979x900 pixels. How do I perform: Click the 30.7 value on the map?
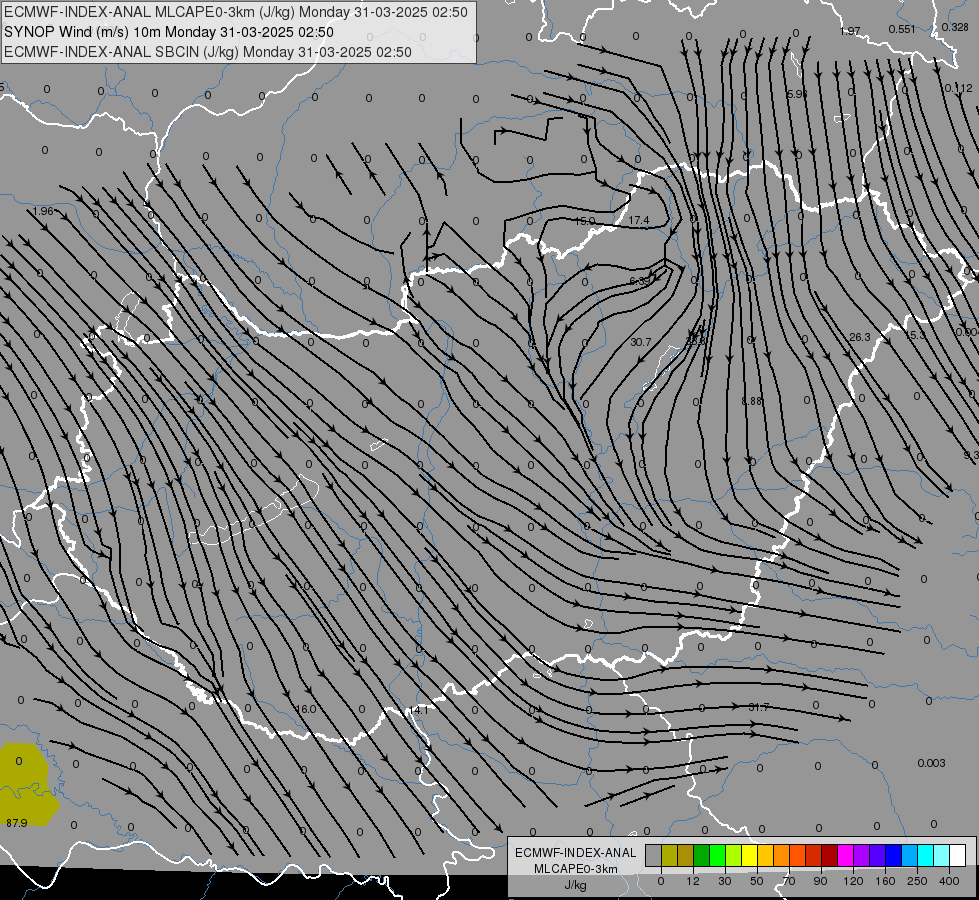[x=641, y=342]
